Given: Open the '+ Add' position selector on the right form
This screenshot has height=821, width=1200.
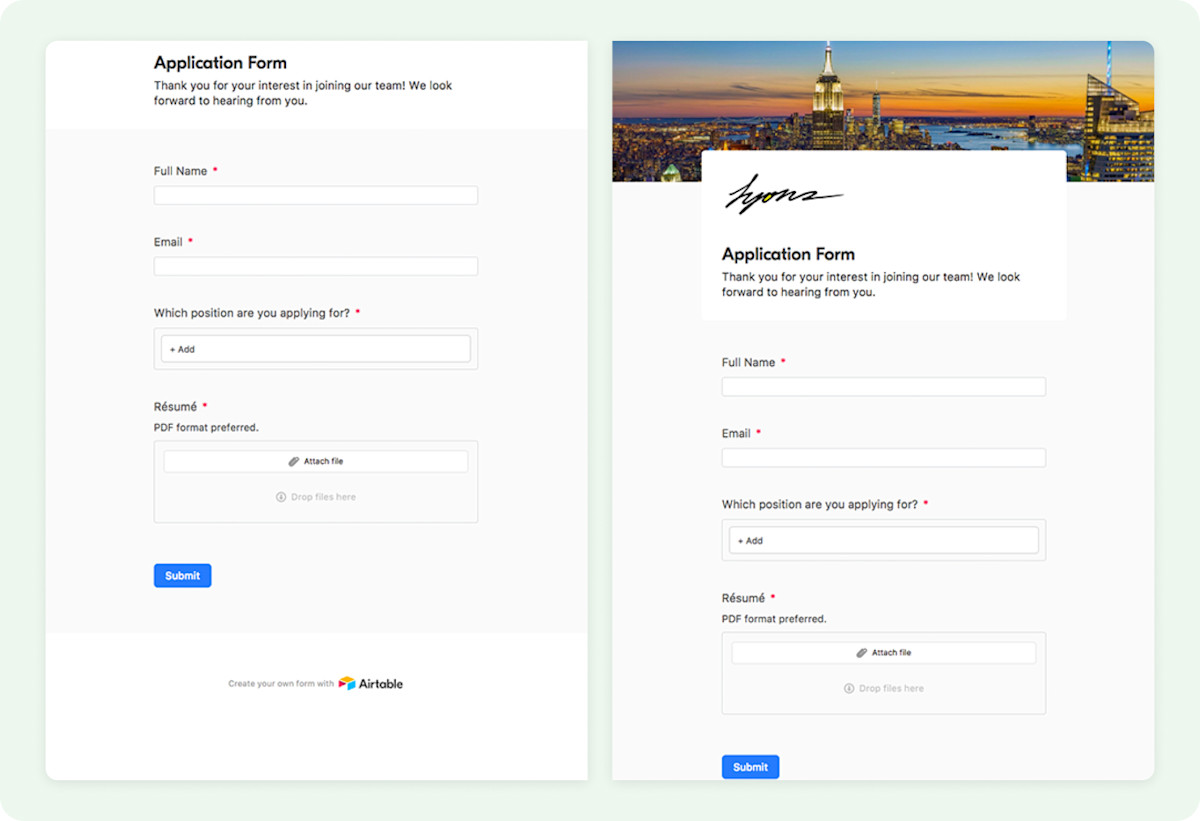Looking at the screenshot, I should pyautogui.click(x=883, y=539).
